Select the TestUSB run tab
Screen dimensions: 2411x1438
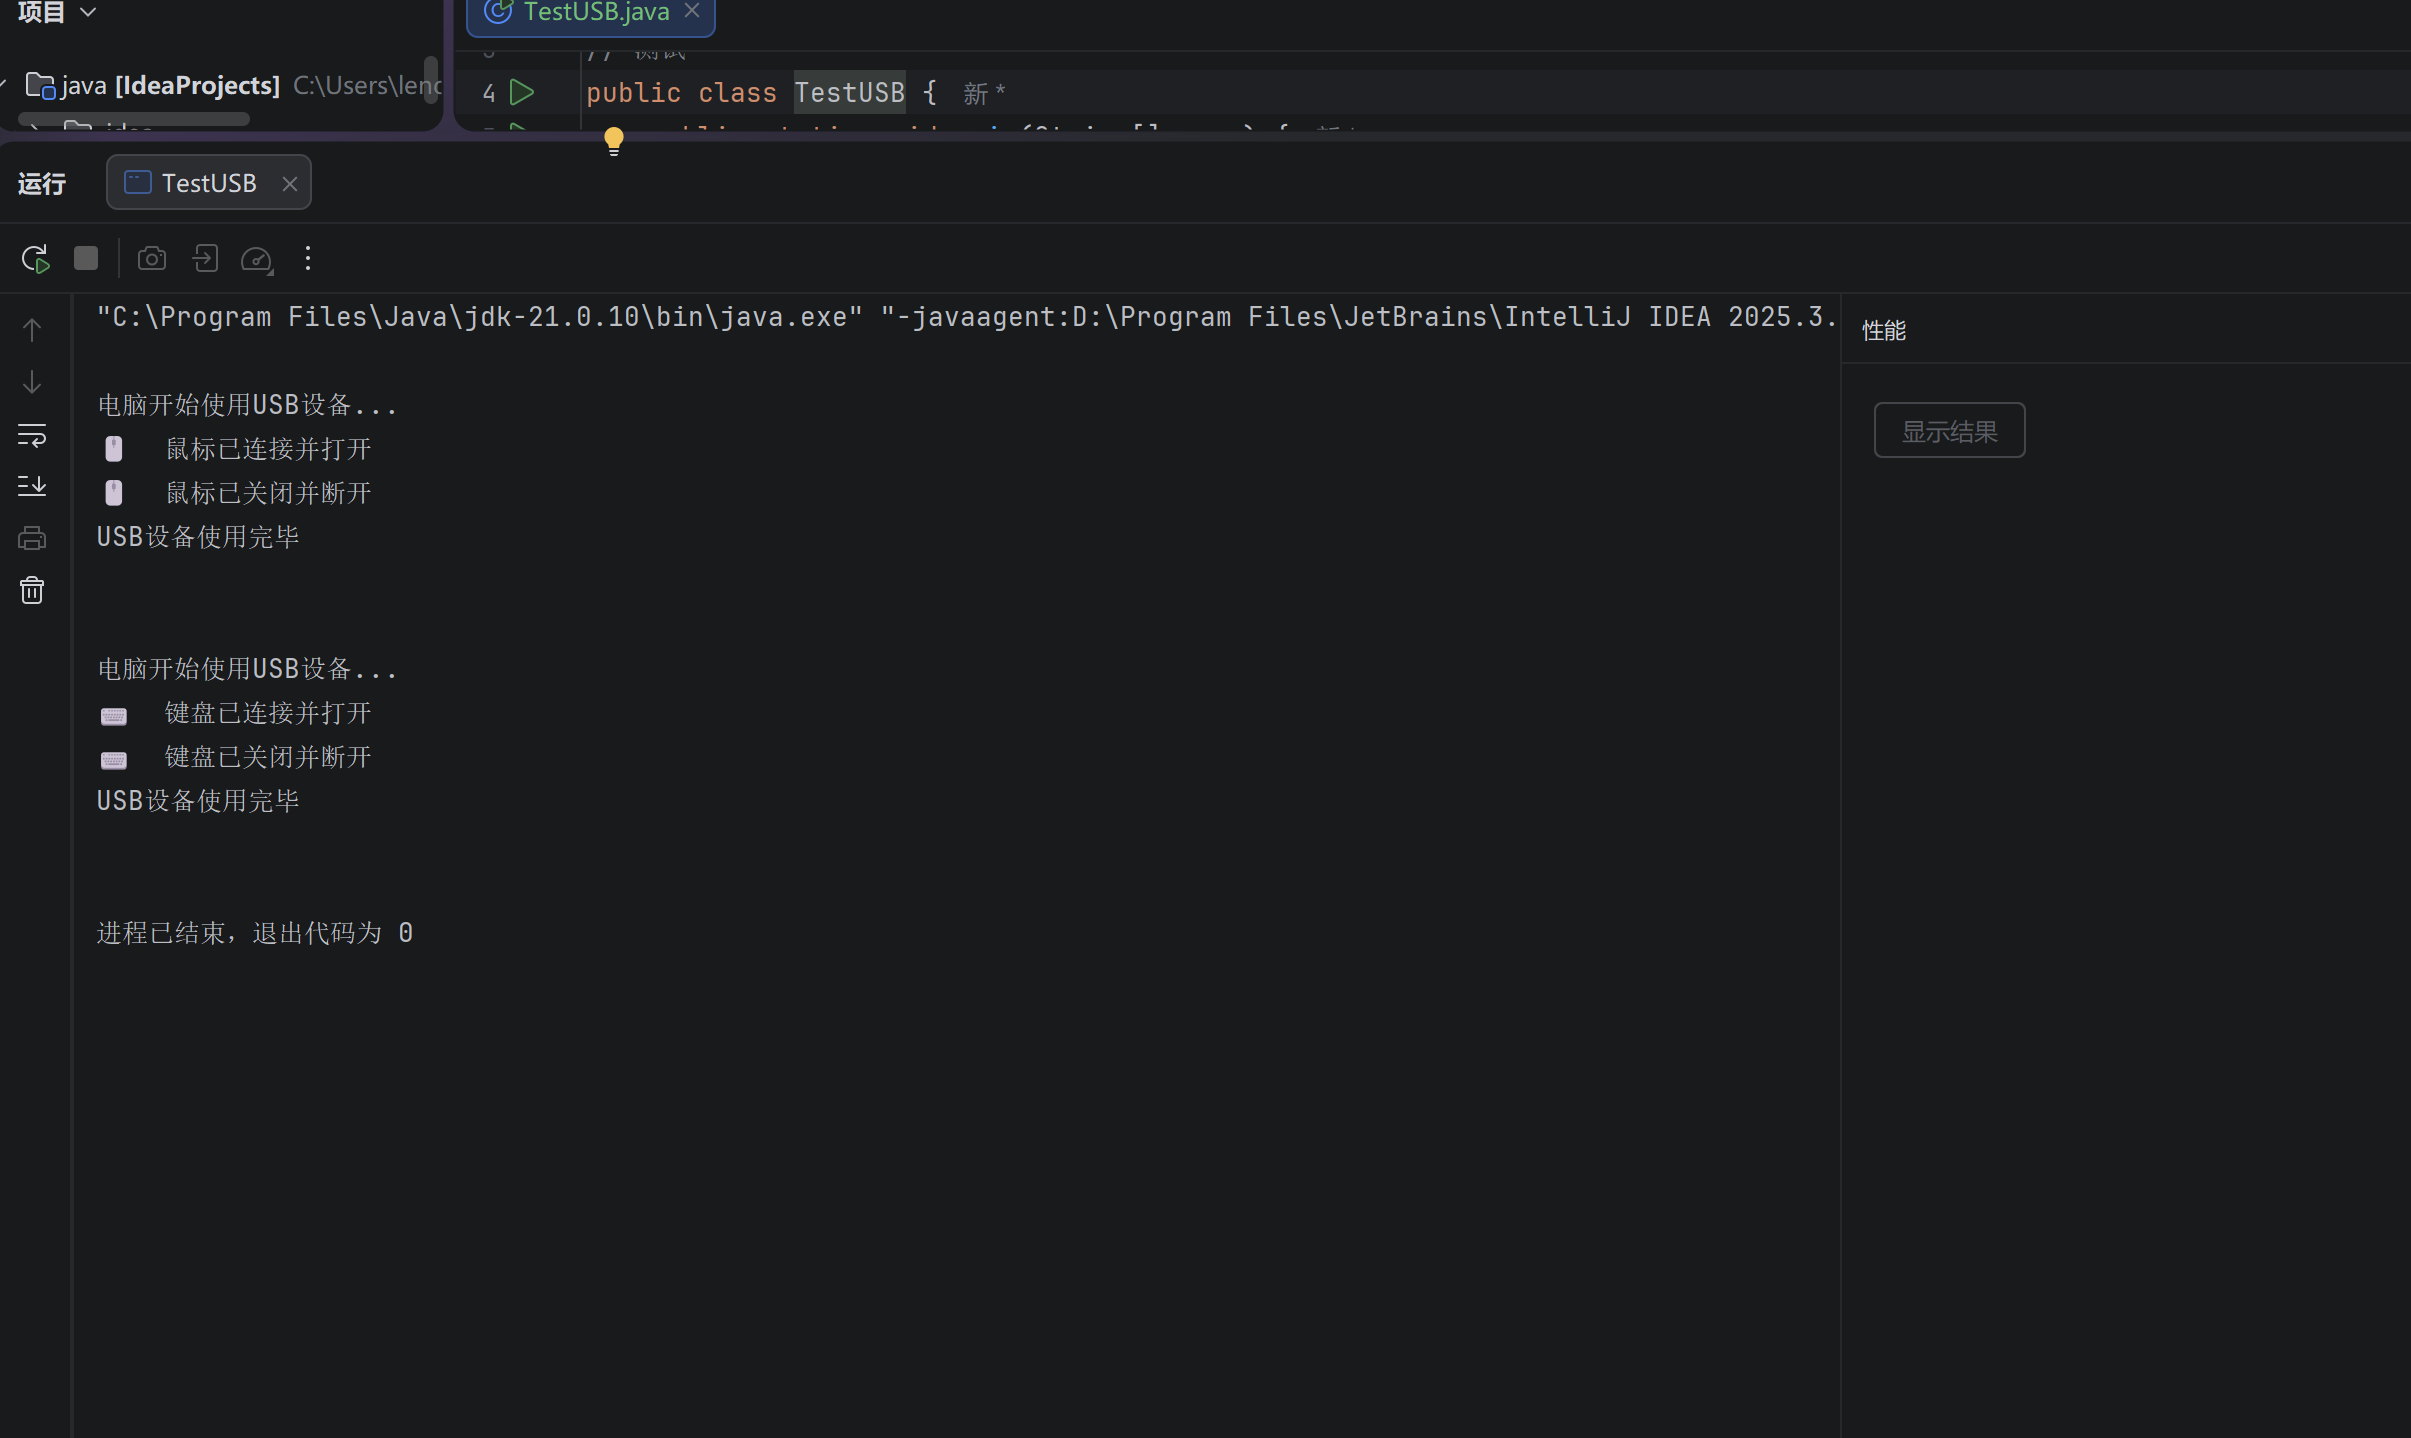pyautogui.click(x=208, y=183)
